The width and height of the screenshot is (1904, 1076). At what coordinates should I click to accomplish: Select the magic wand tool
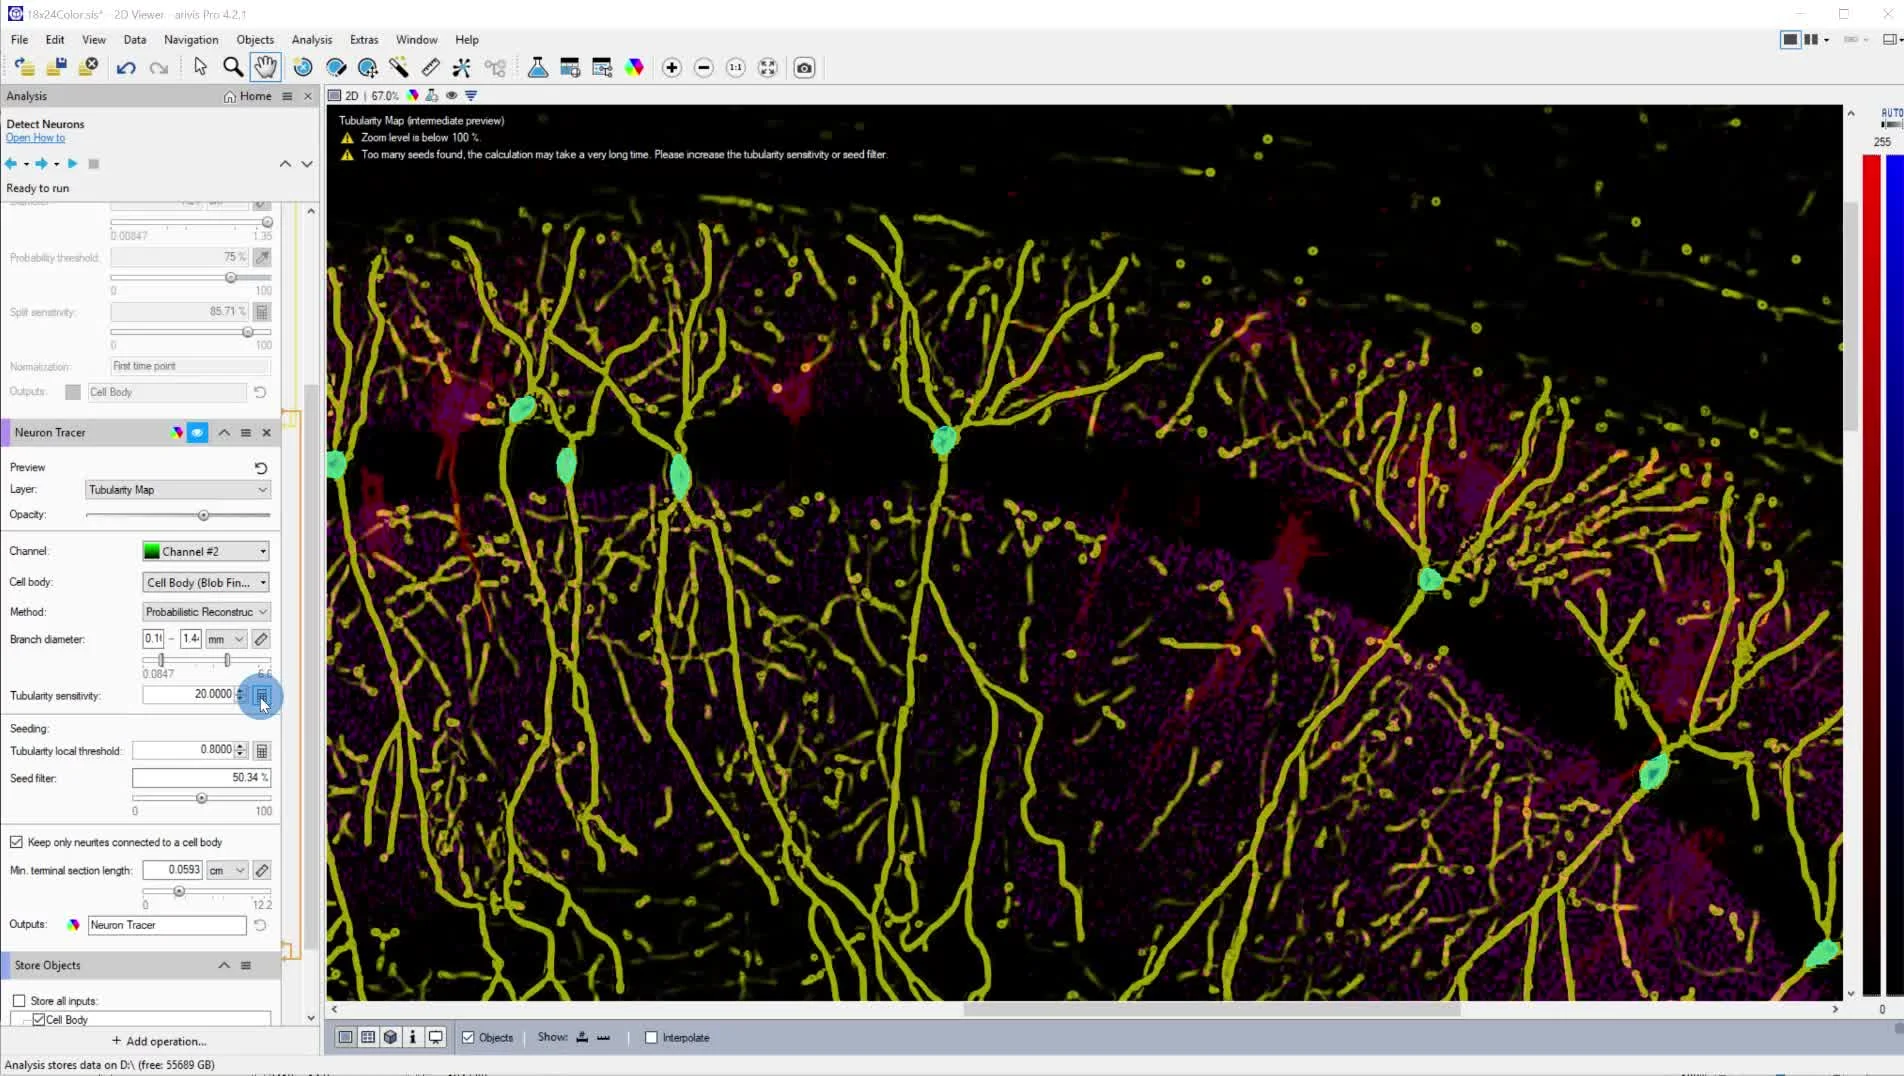click(x=399, y=67)
